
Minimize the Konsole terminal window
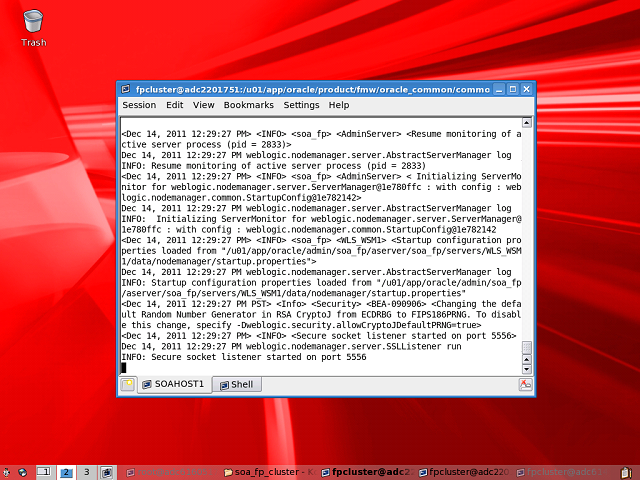[499, 89]
